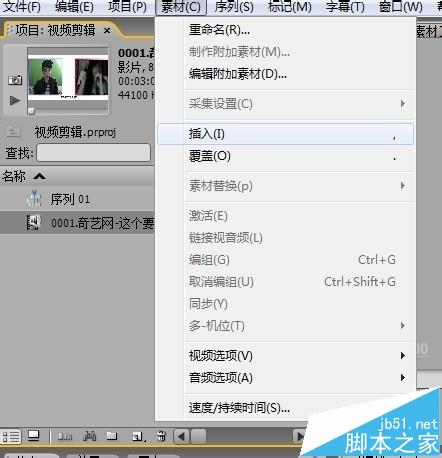Click the project panel grip icon beside 项目
Screen dimensions: 442x458
pos(10,31)
